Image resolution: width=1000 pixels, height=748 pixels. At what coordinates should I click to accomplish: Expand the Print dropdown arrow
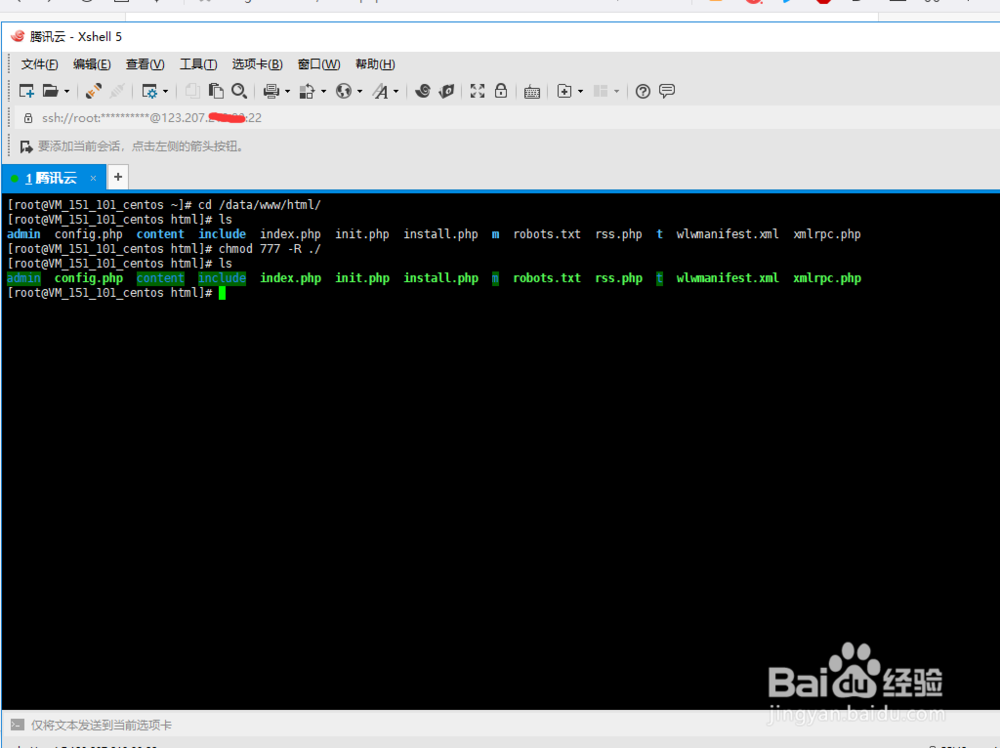(288, 92)
